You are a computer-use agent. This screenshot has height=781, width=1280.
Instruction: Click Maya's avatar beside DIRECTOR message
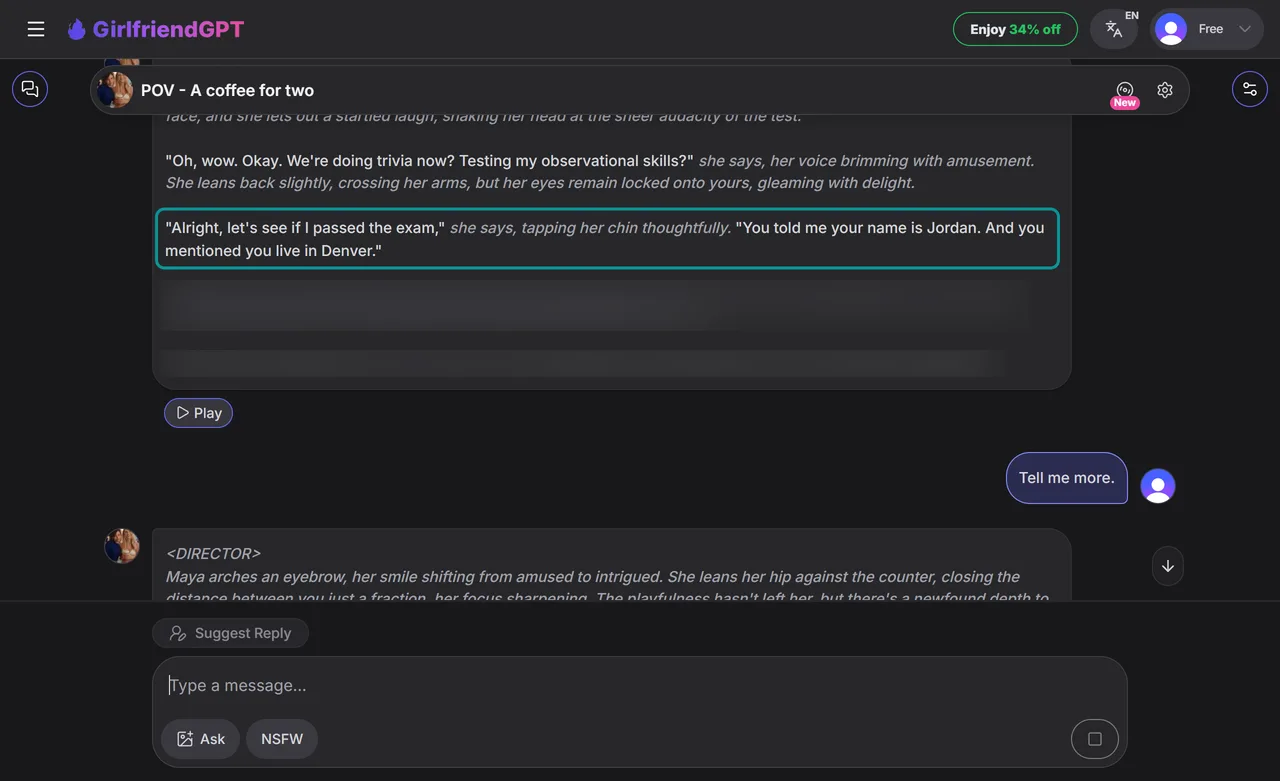pos(122,546)
